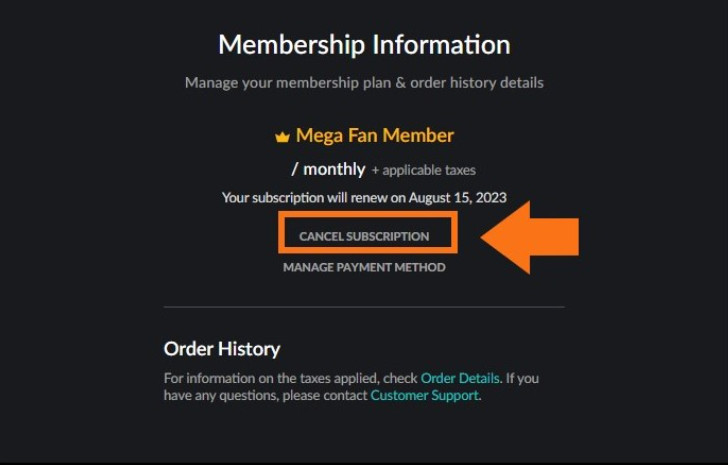Open the Order Details link
The width and height of the screenshot is (728, 465).
(460, 378)
